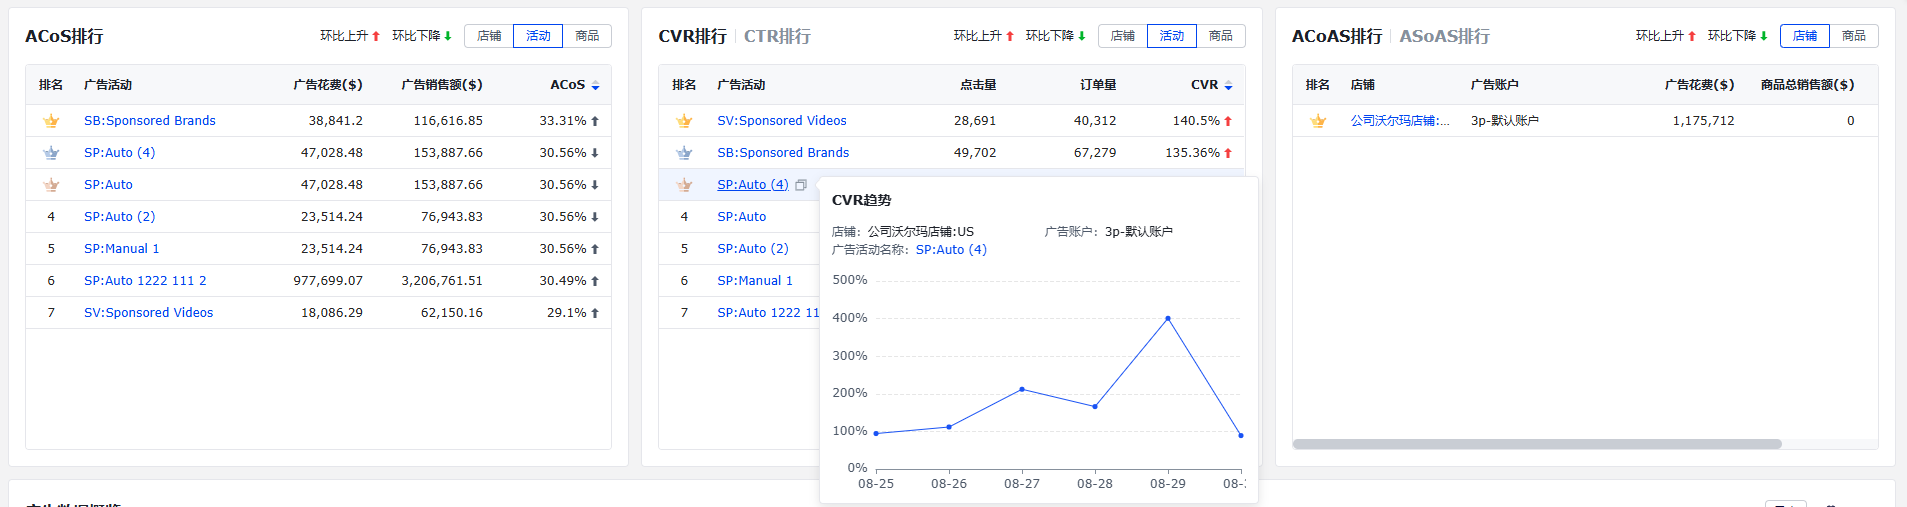Click 订单量 column header in CVR table

pyautogui.click(x=1098, y=86)
